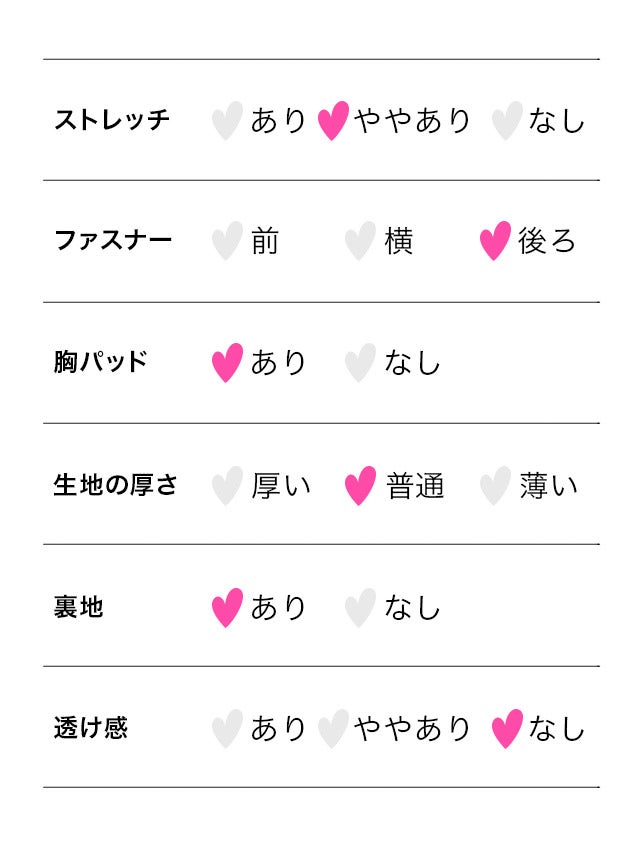Click the pink heart beside 胸パッド あり
The width and height of the screenshot is (640, 854).
[x=227, y=363]
